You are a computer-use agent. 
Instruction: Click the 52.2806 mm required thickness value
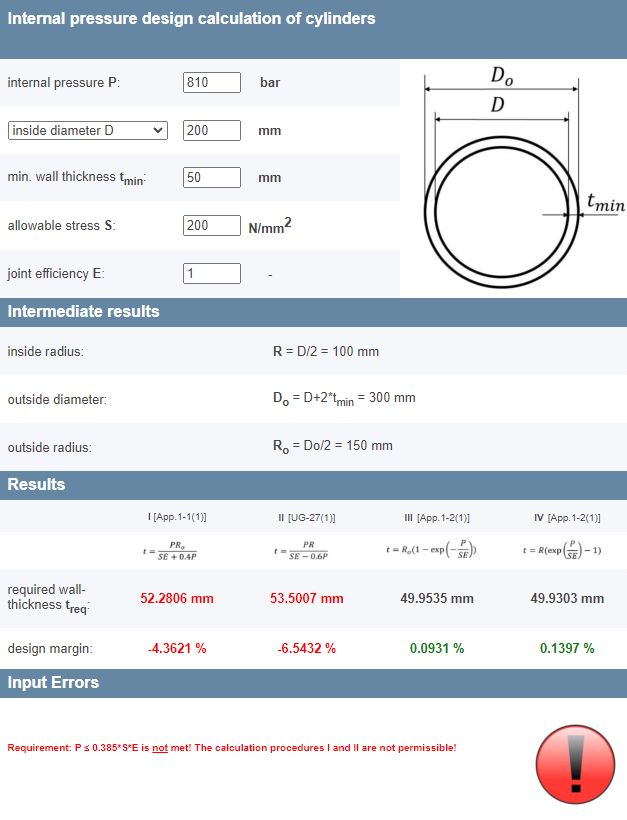coord(177,598)
